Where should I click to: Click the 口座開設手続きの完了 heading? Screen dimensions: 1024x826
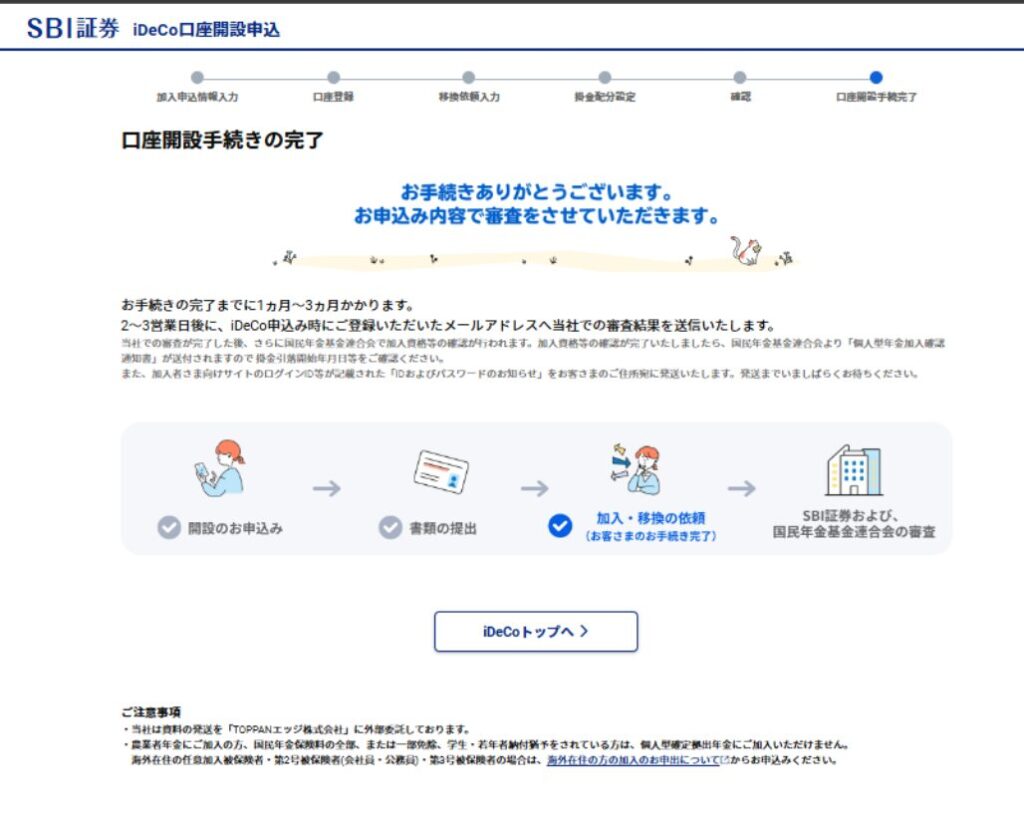pos(222,140)
